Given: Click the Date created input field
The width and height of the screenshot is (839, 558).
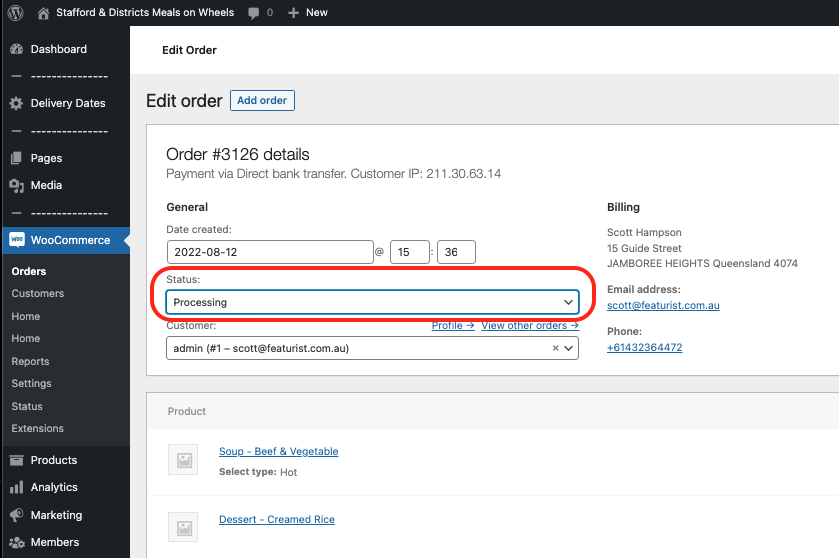Looking at the screenshot, I should (x=270, y=252).
